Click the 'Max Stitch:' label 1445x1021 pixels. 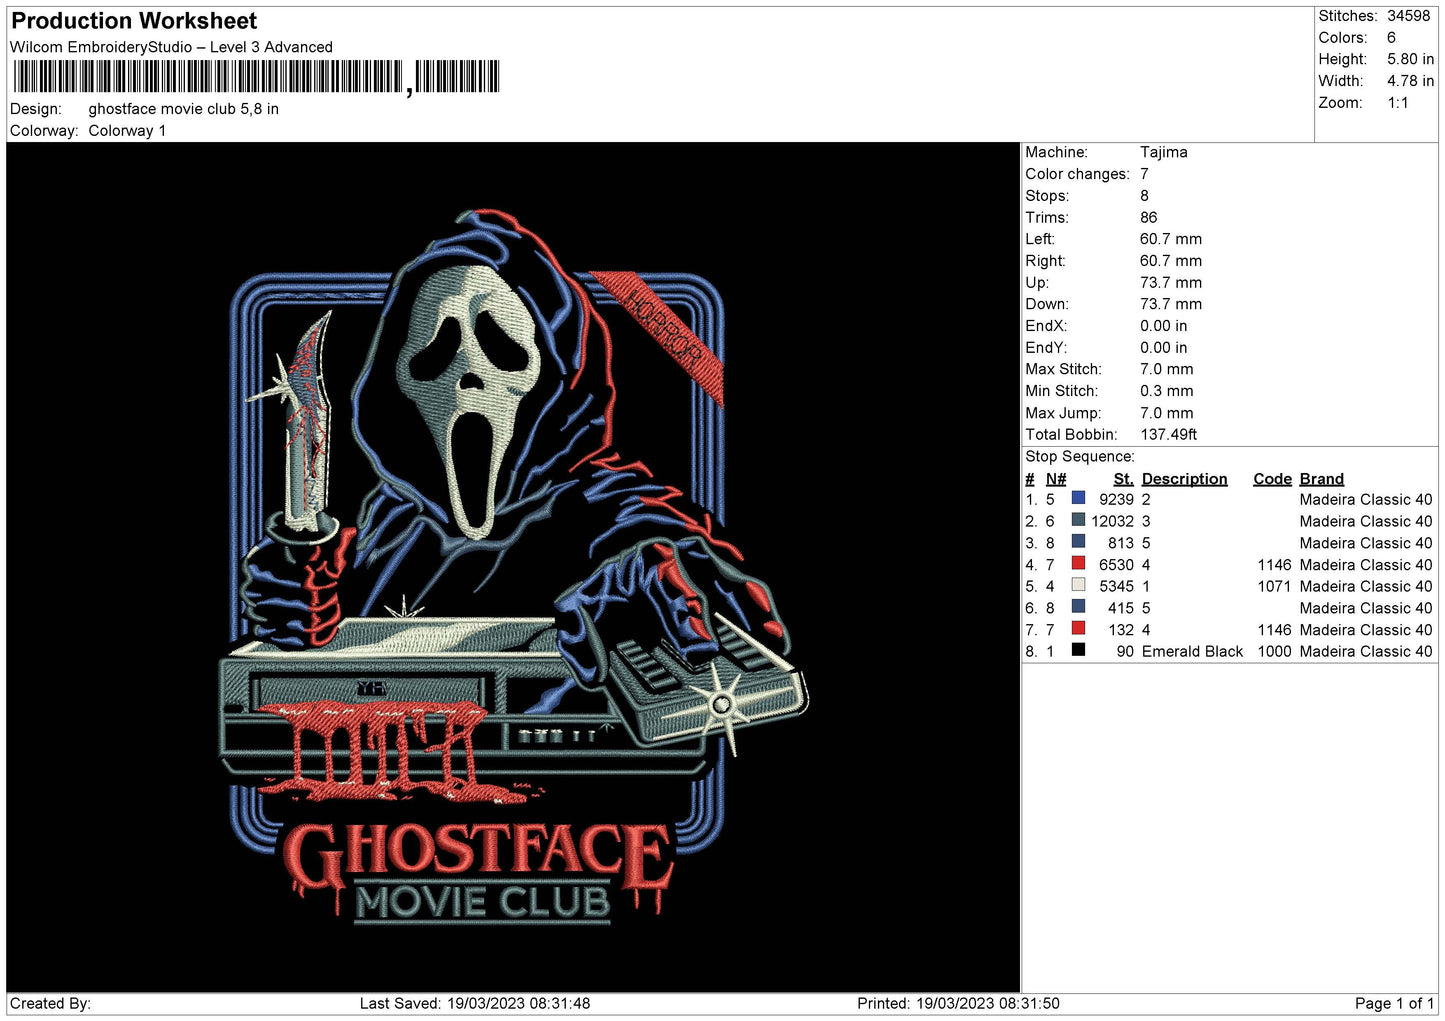pos(1063,369)
